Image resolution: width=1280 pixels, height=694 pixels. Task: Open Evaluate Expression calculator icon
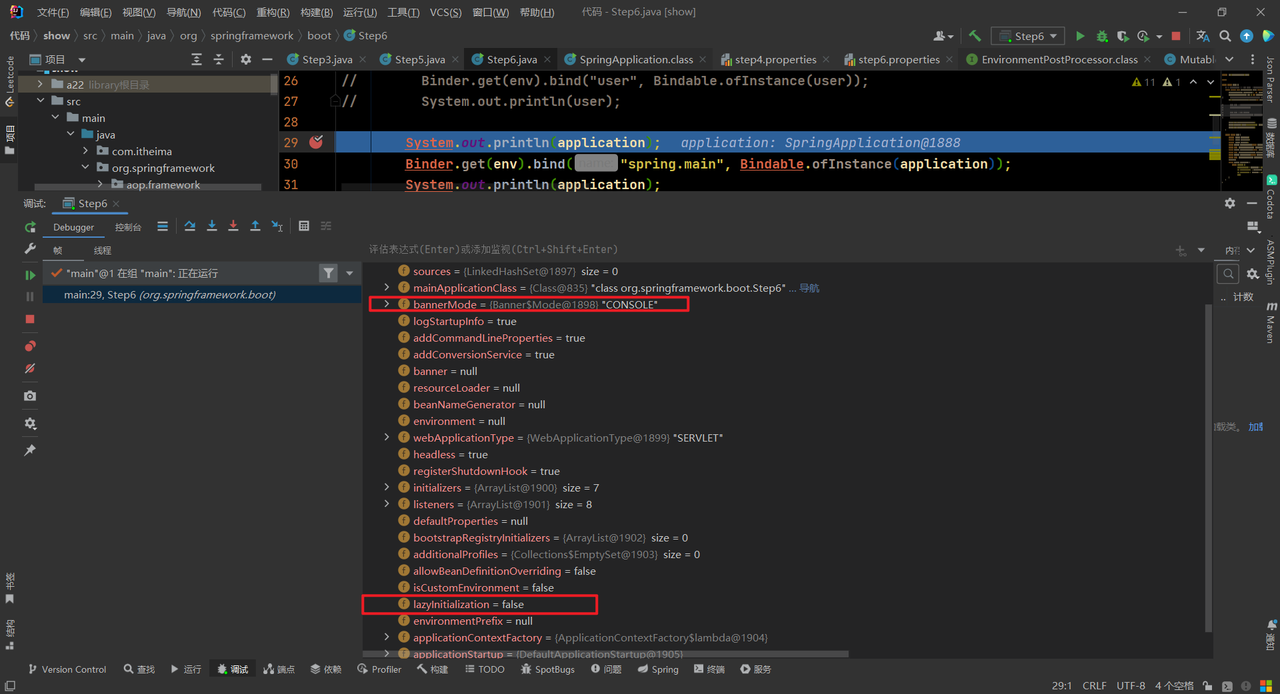pyautogui.click(x=304, y=227)
